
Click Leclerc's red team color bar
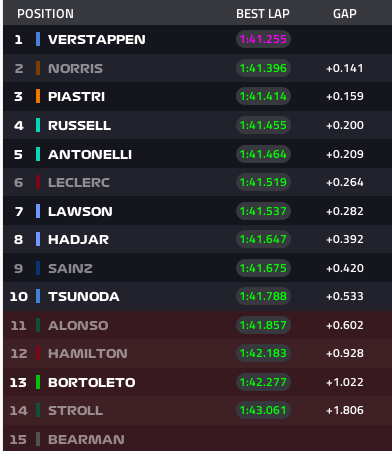38,182
